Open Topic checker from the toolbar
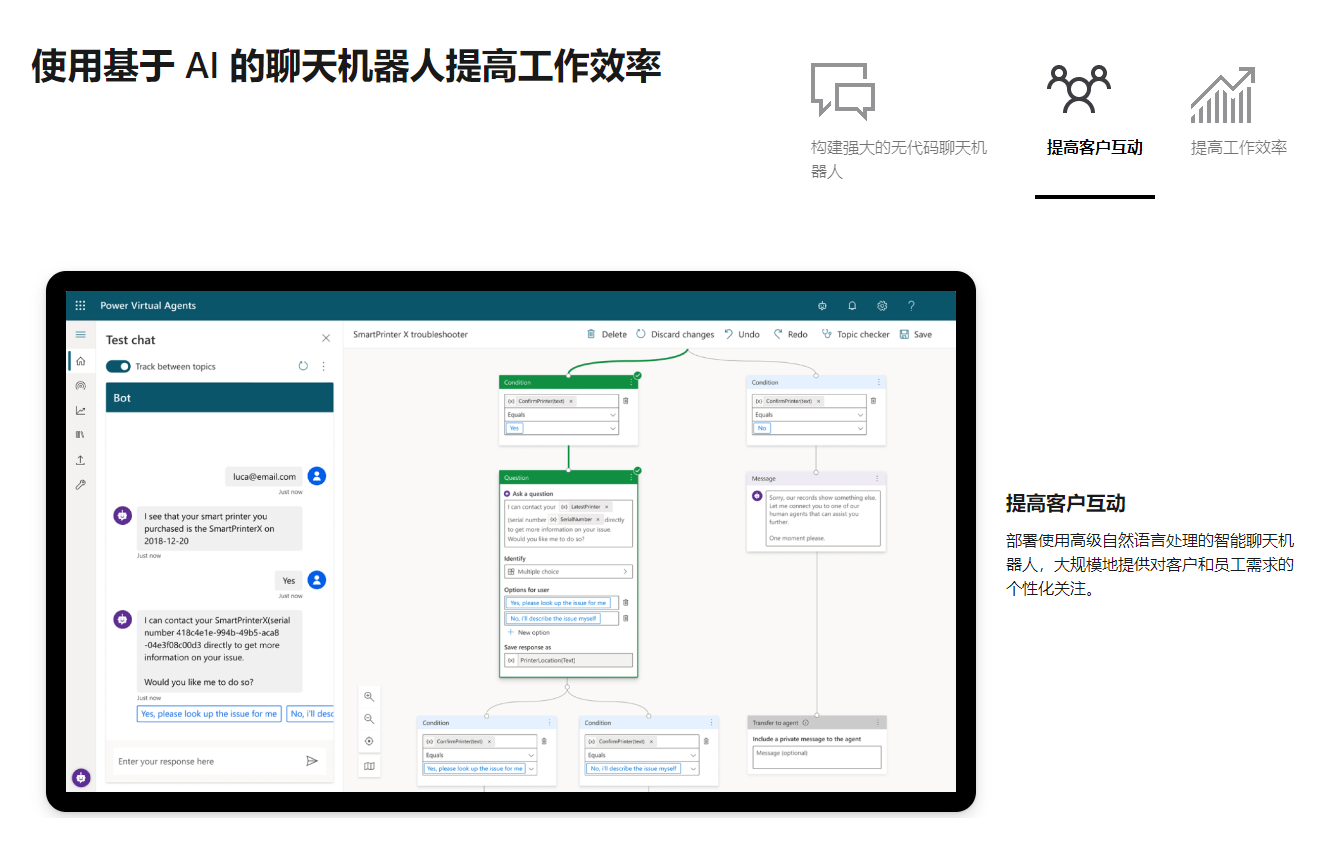This screenshot has height=846, width=1335. [855, 335]
